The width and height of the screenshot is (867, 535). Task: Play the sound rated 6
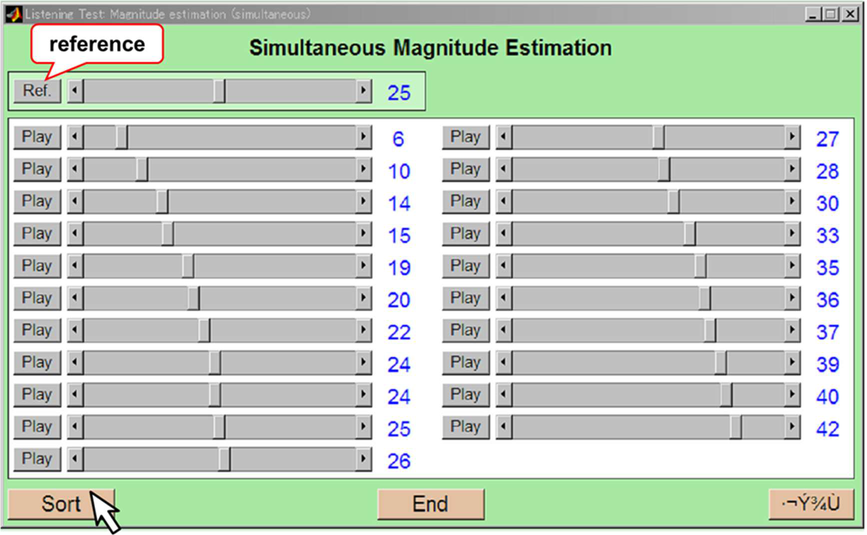pos(37,137)
